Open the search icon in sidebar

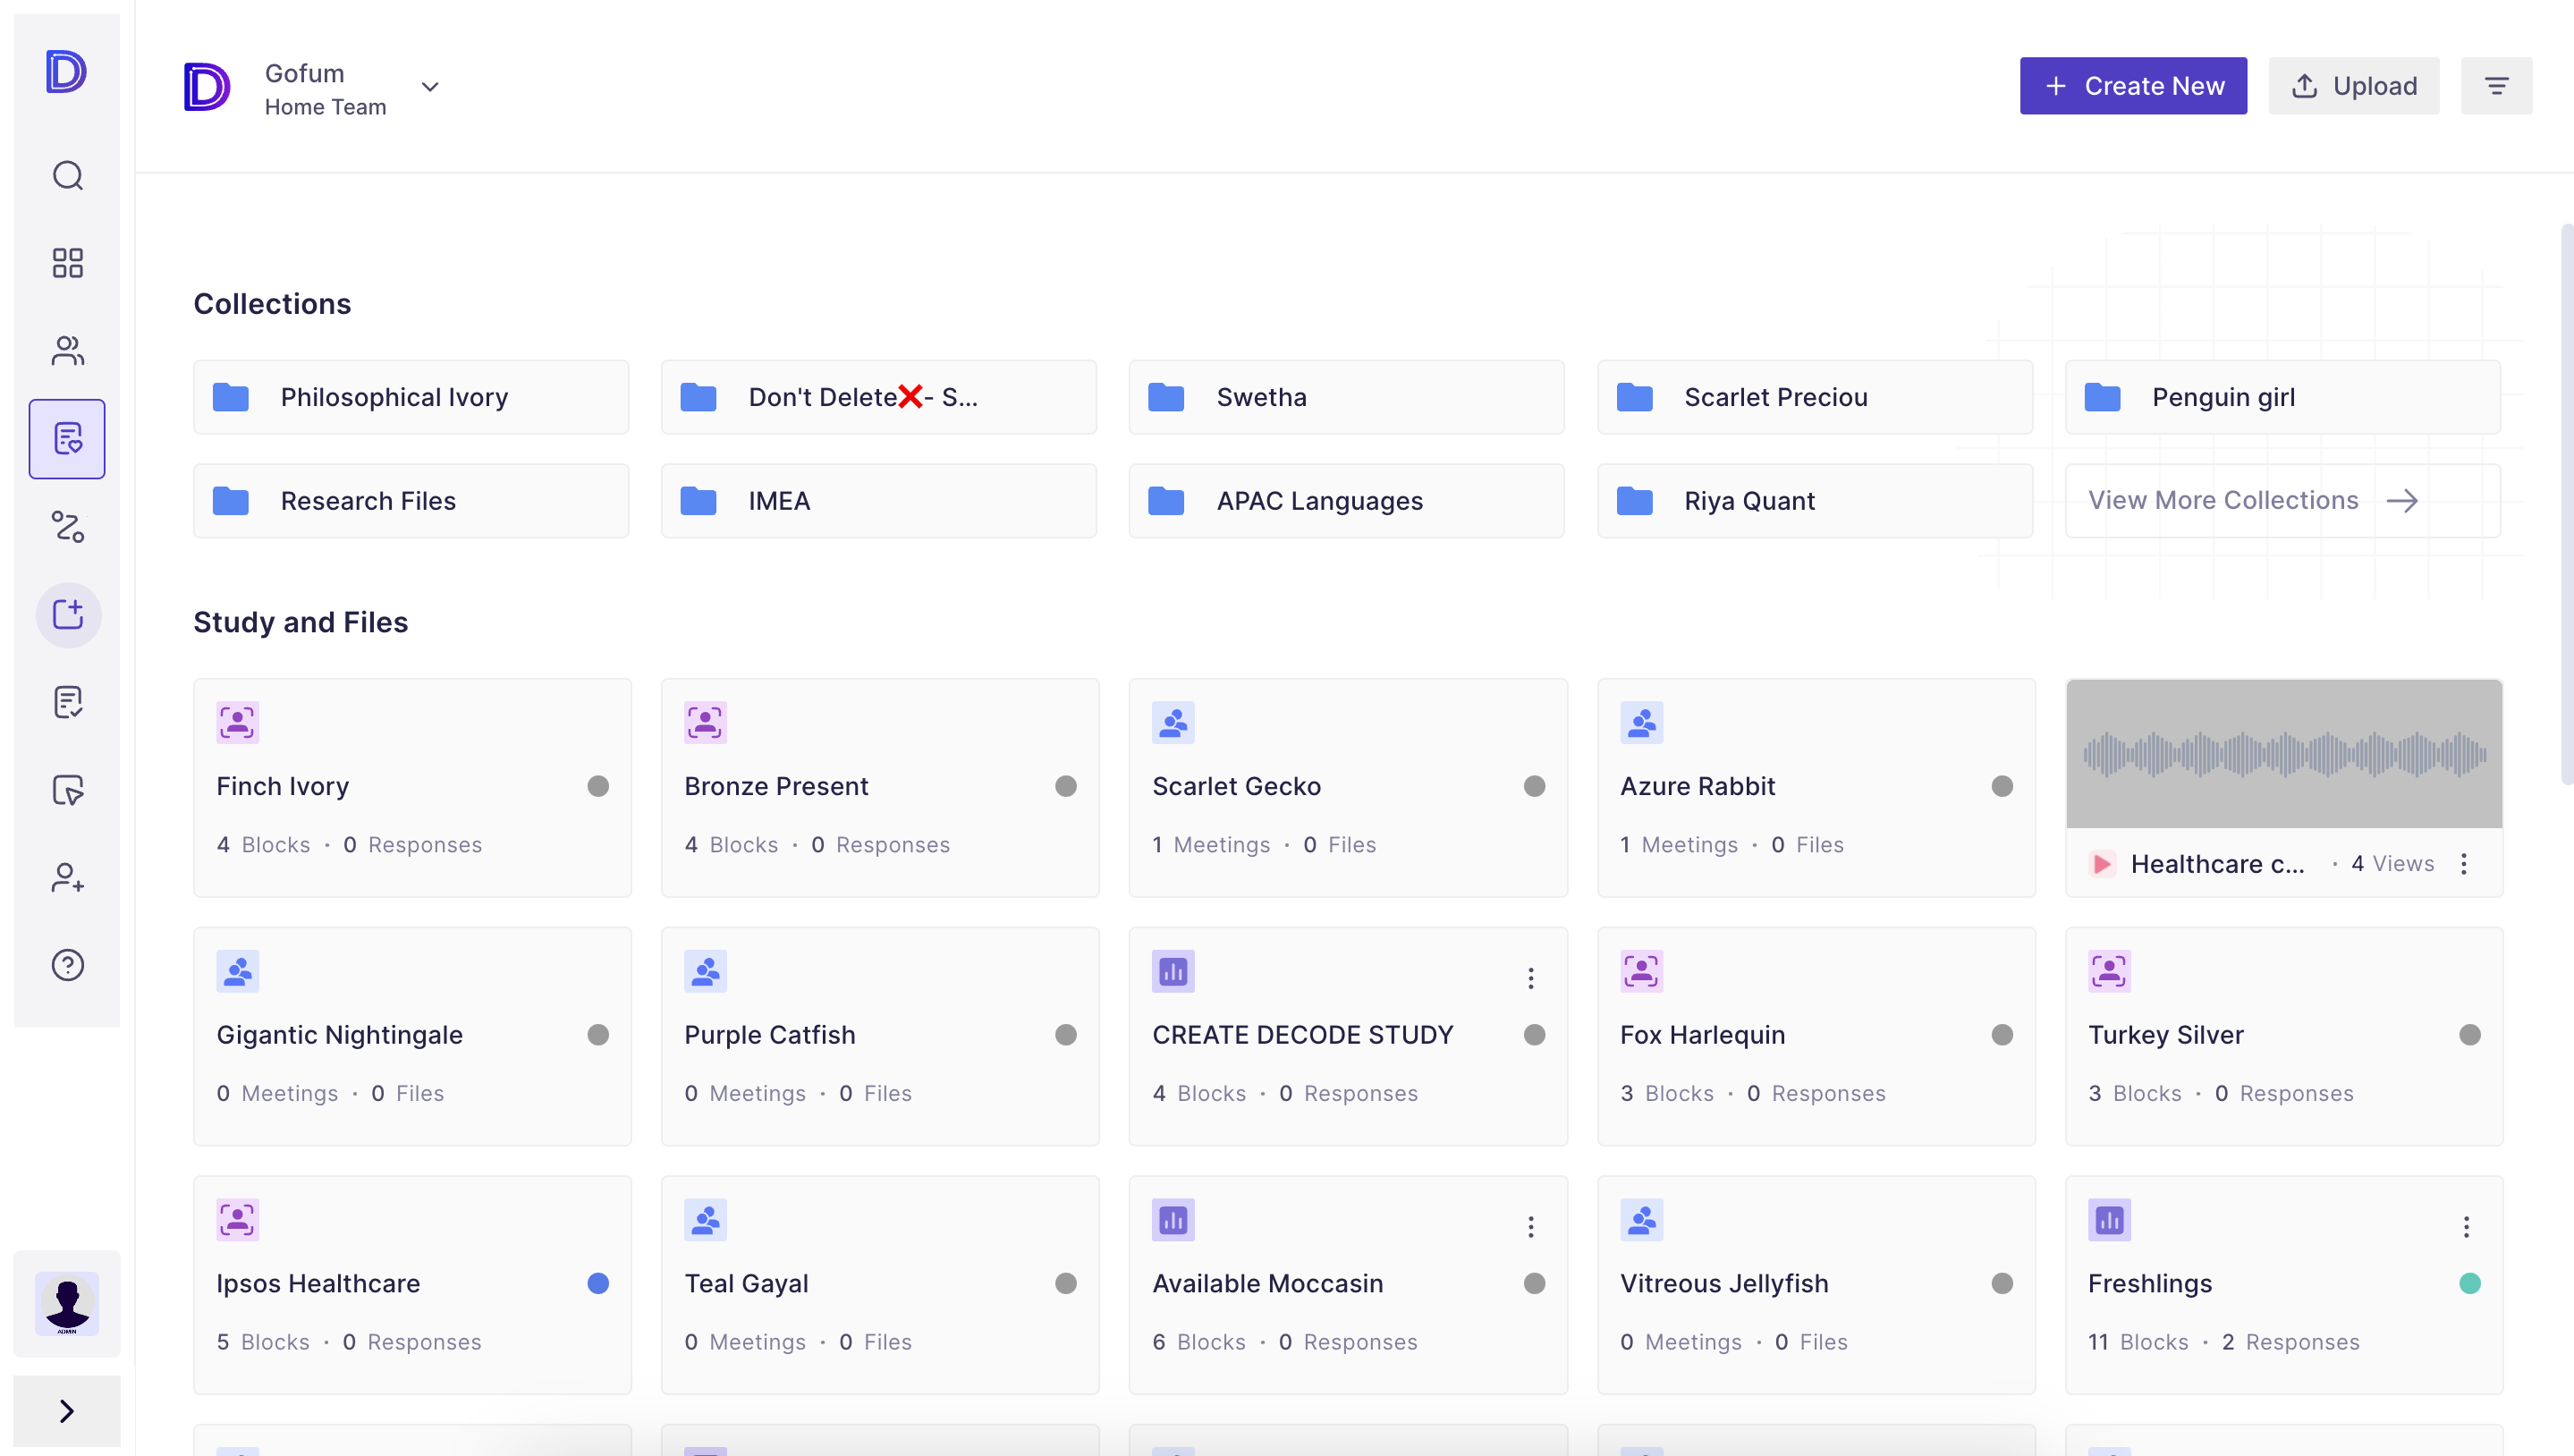[67, 176]
